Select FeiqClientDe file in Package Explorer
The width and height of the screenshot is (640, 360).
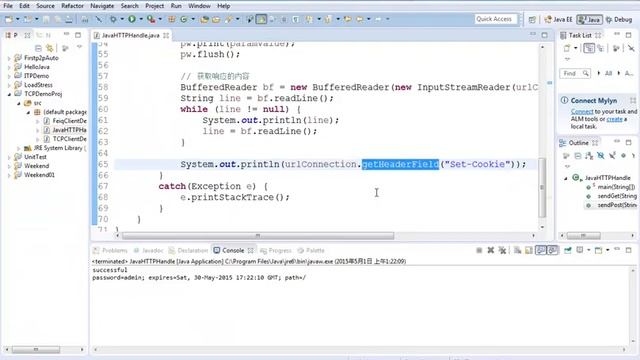(x=65, y=121)
